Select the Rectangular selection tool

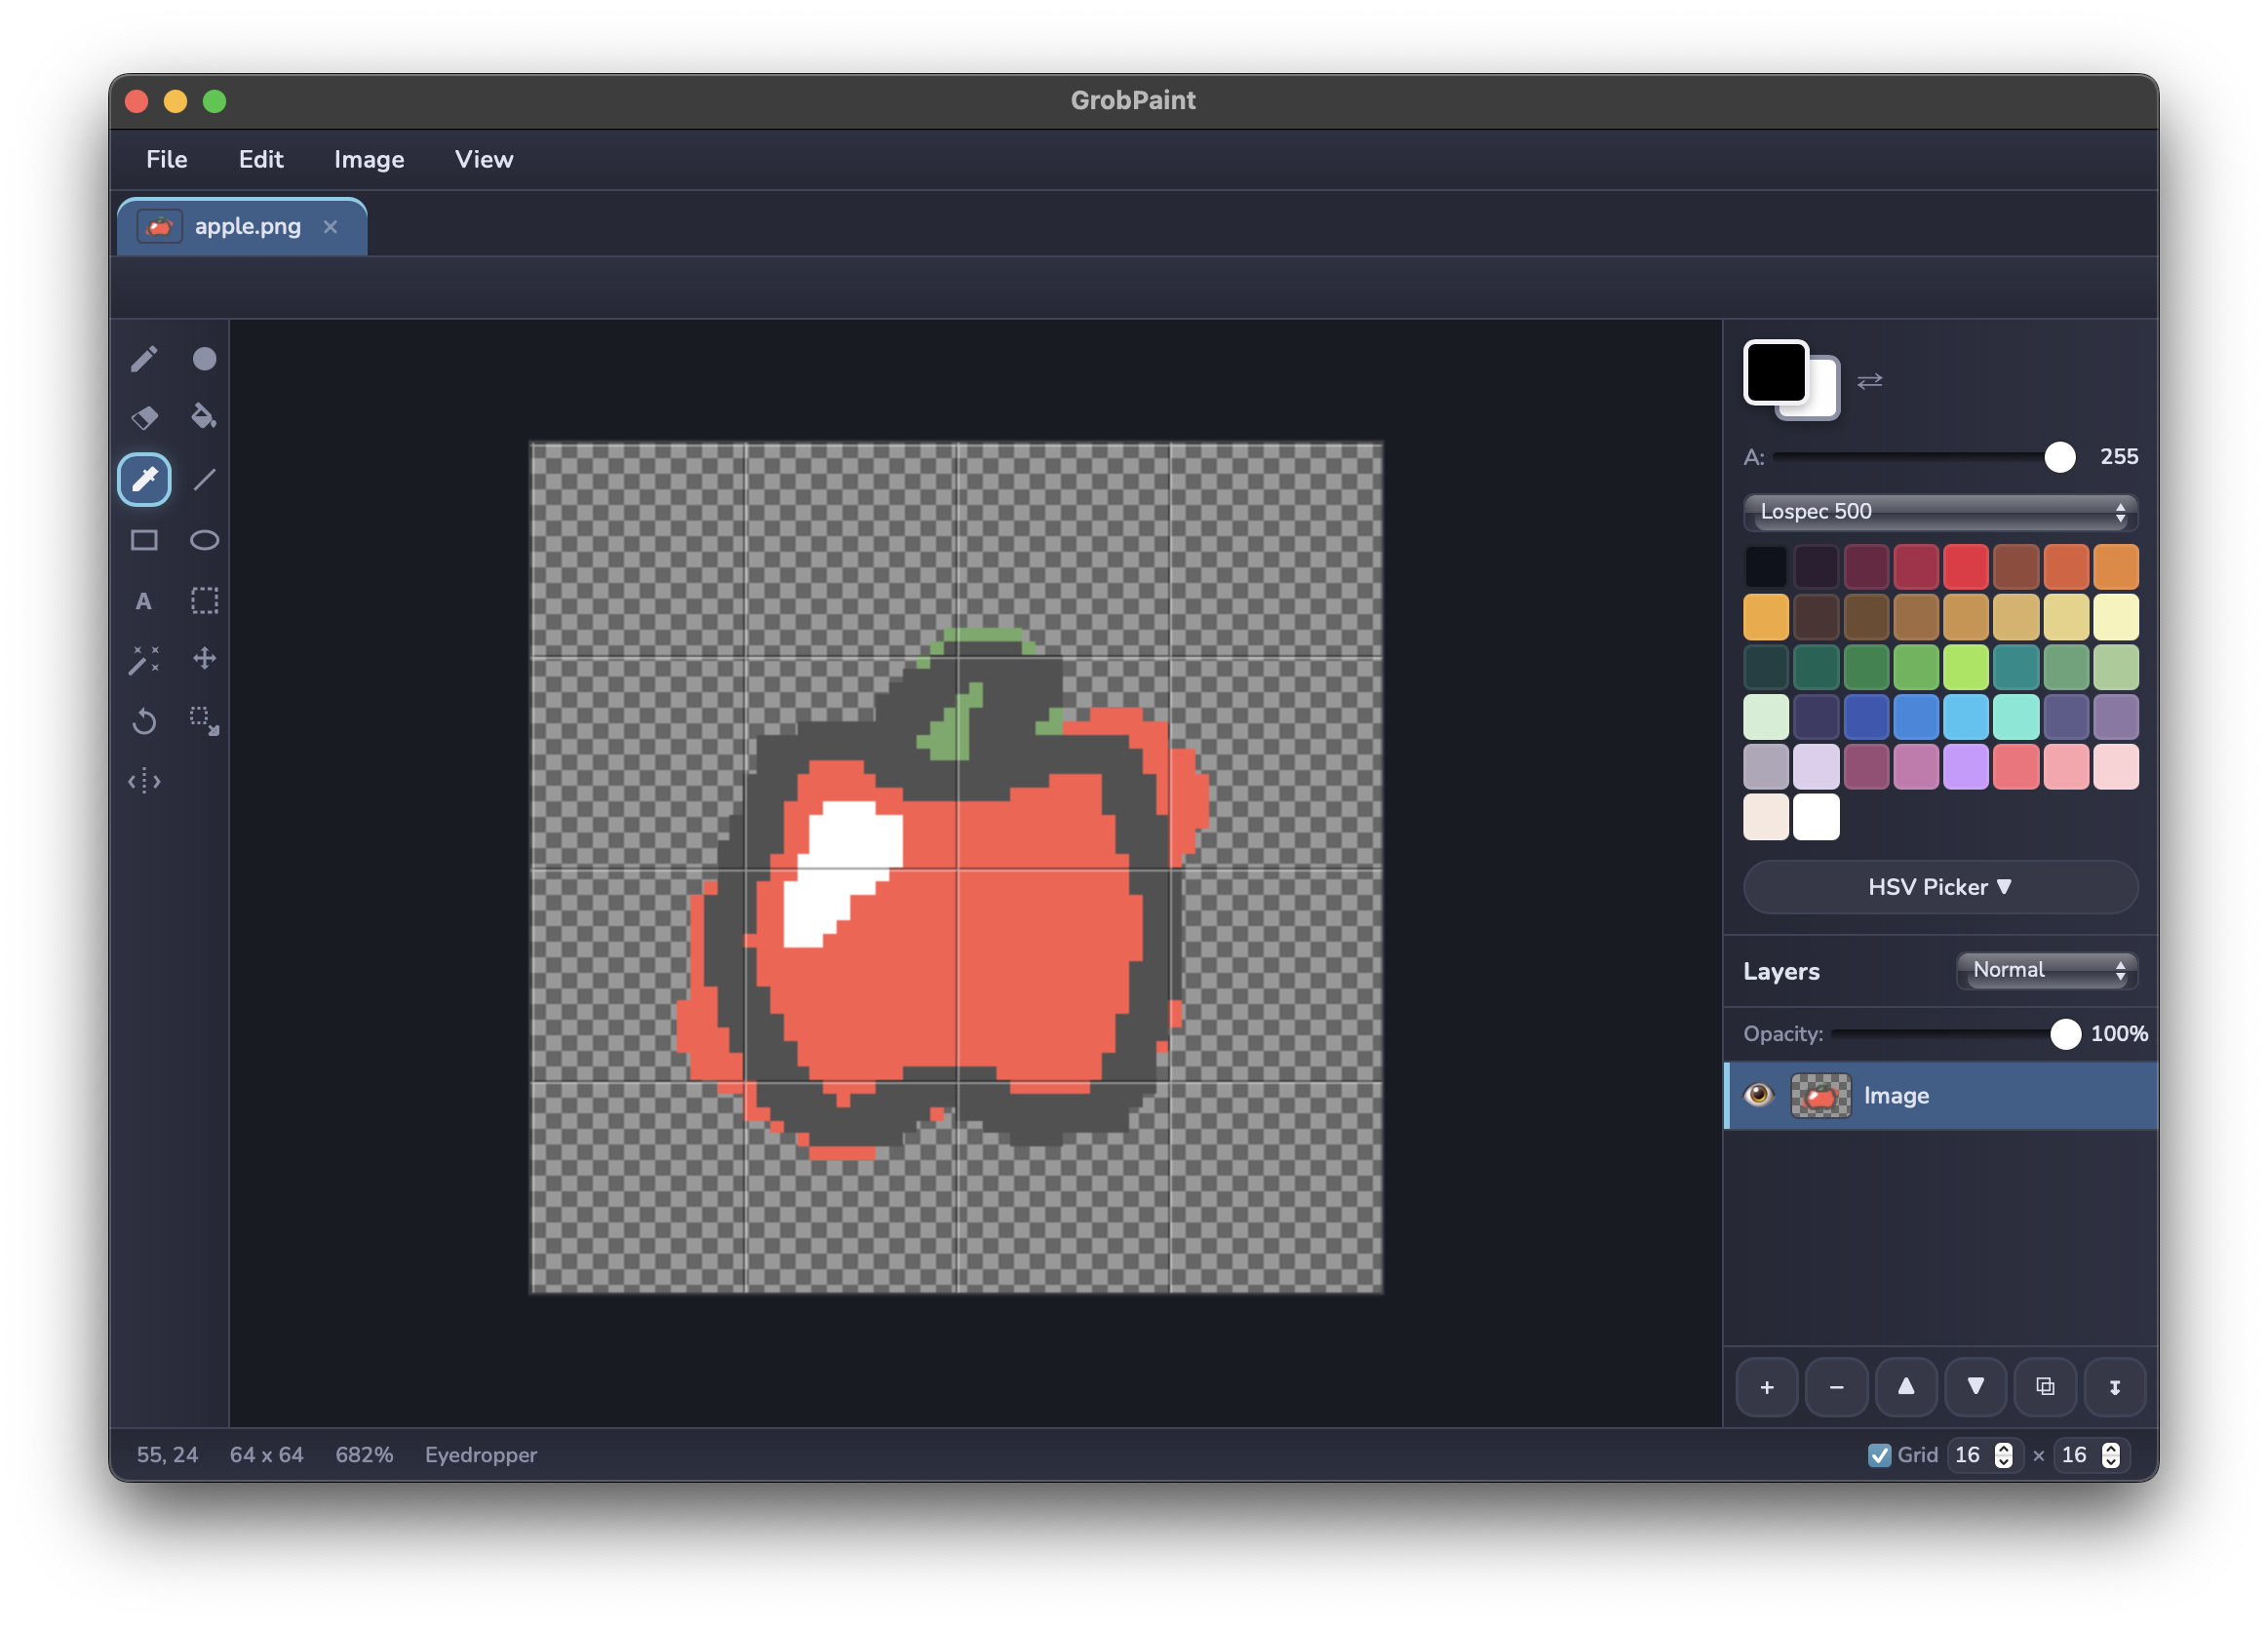point(204,601)
